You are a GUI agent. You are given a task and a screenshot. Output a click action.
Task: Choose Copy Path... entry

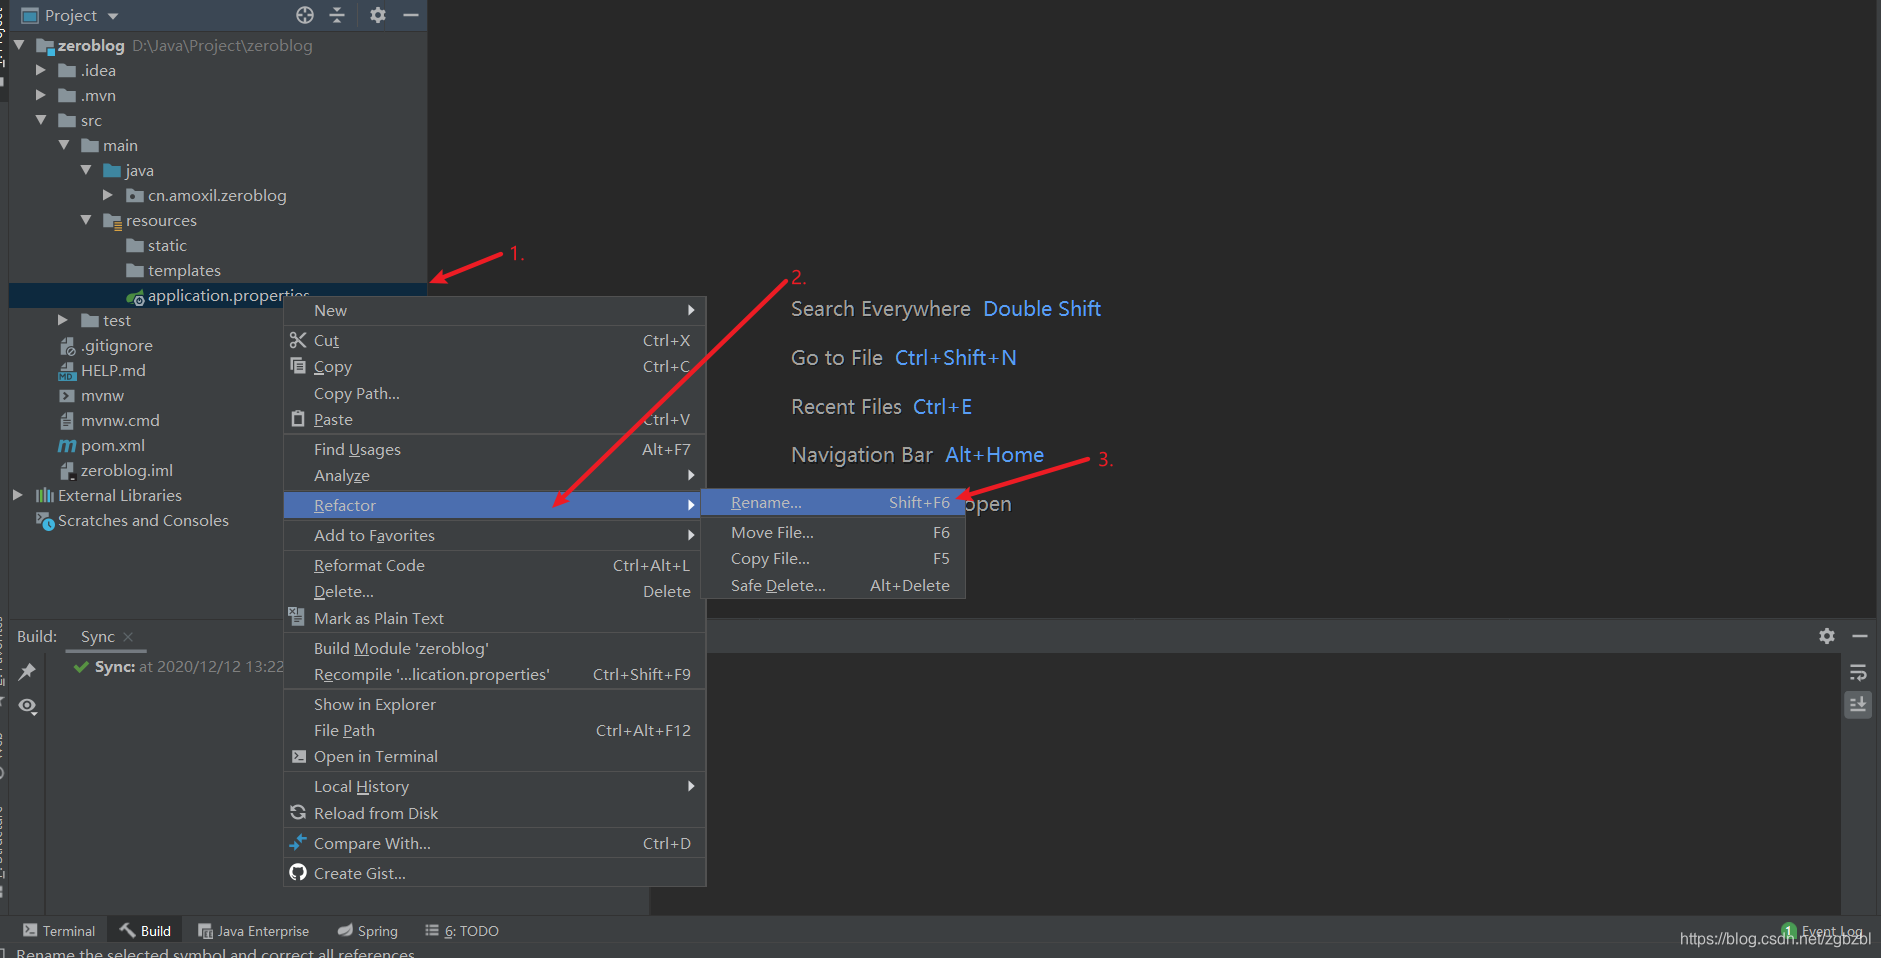[495, 393]
